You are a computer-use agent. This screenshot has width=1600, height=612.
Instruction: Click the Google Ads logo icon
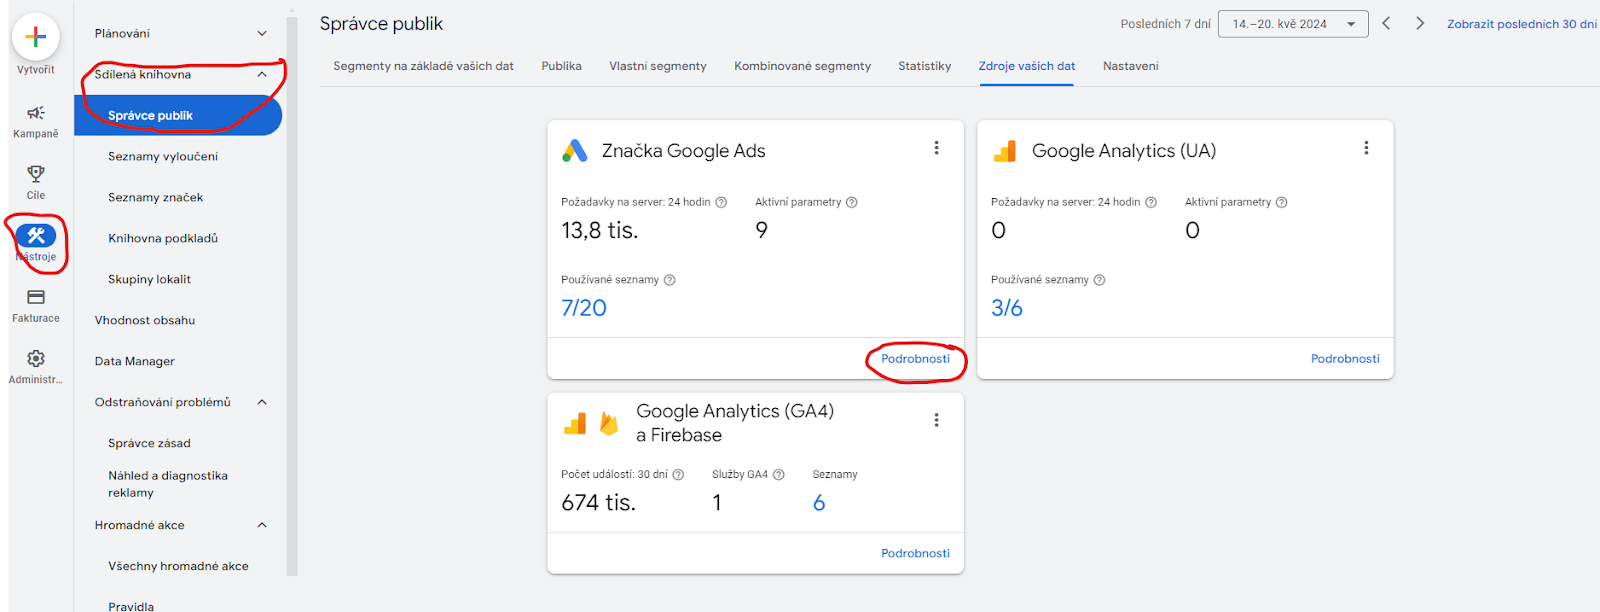point(575,151)
